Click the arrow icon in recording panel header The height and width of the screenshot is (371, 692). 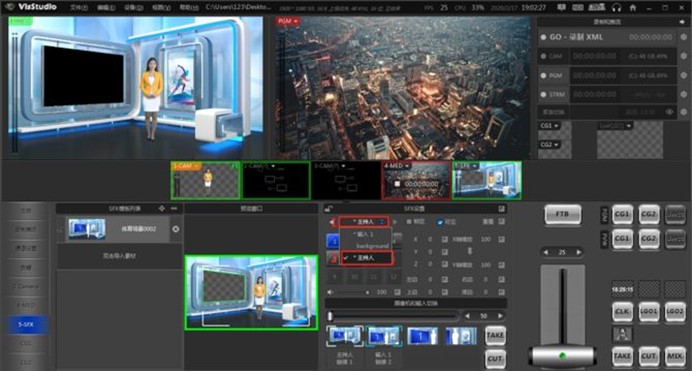coord(683,22)
